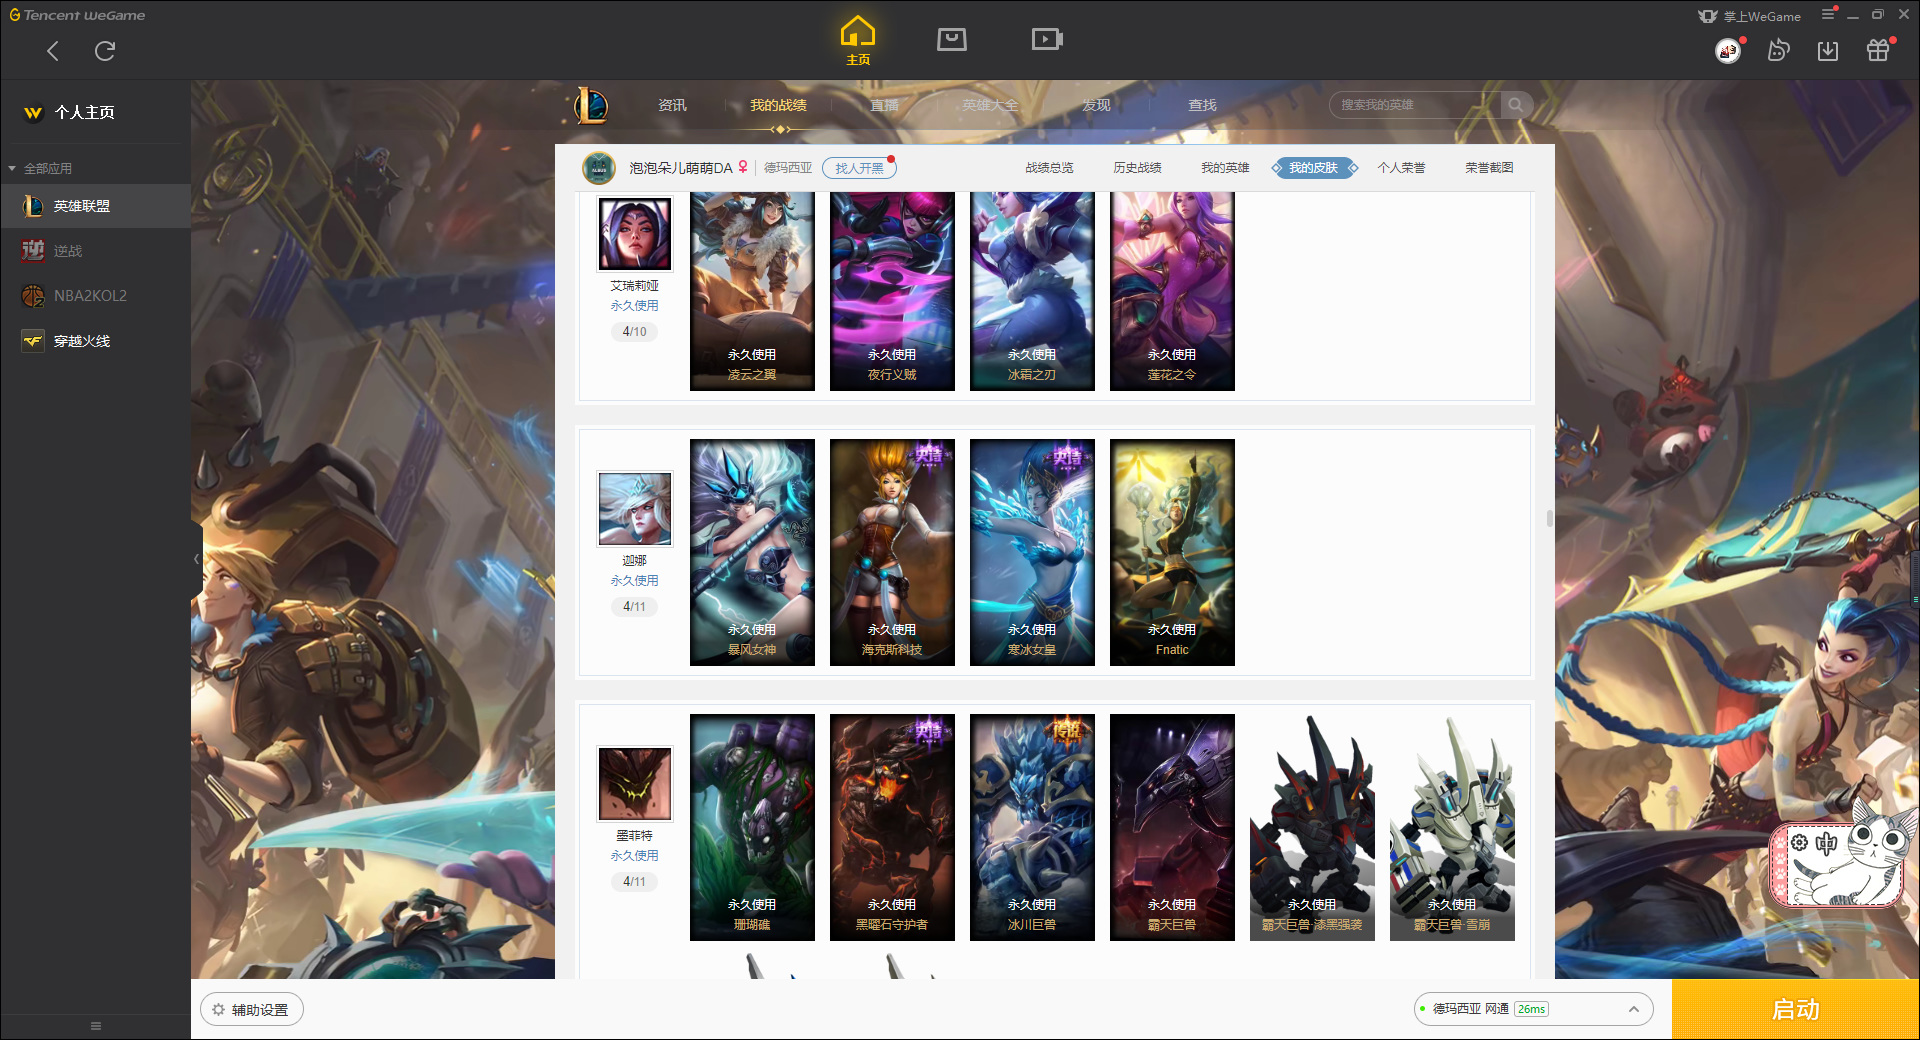This screenshot has width=1920, height=1040.
Task: Select 英雄联盟 in sidebar
Action: point(95,206)
